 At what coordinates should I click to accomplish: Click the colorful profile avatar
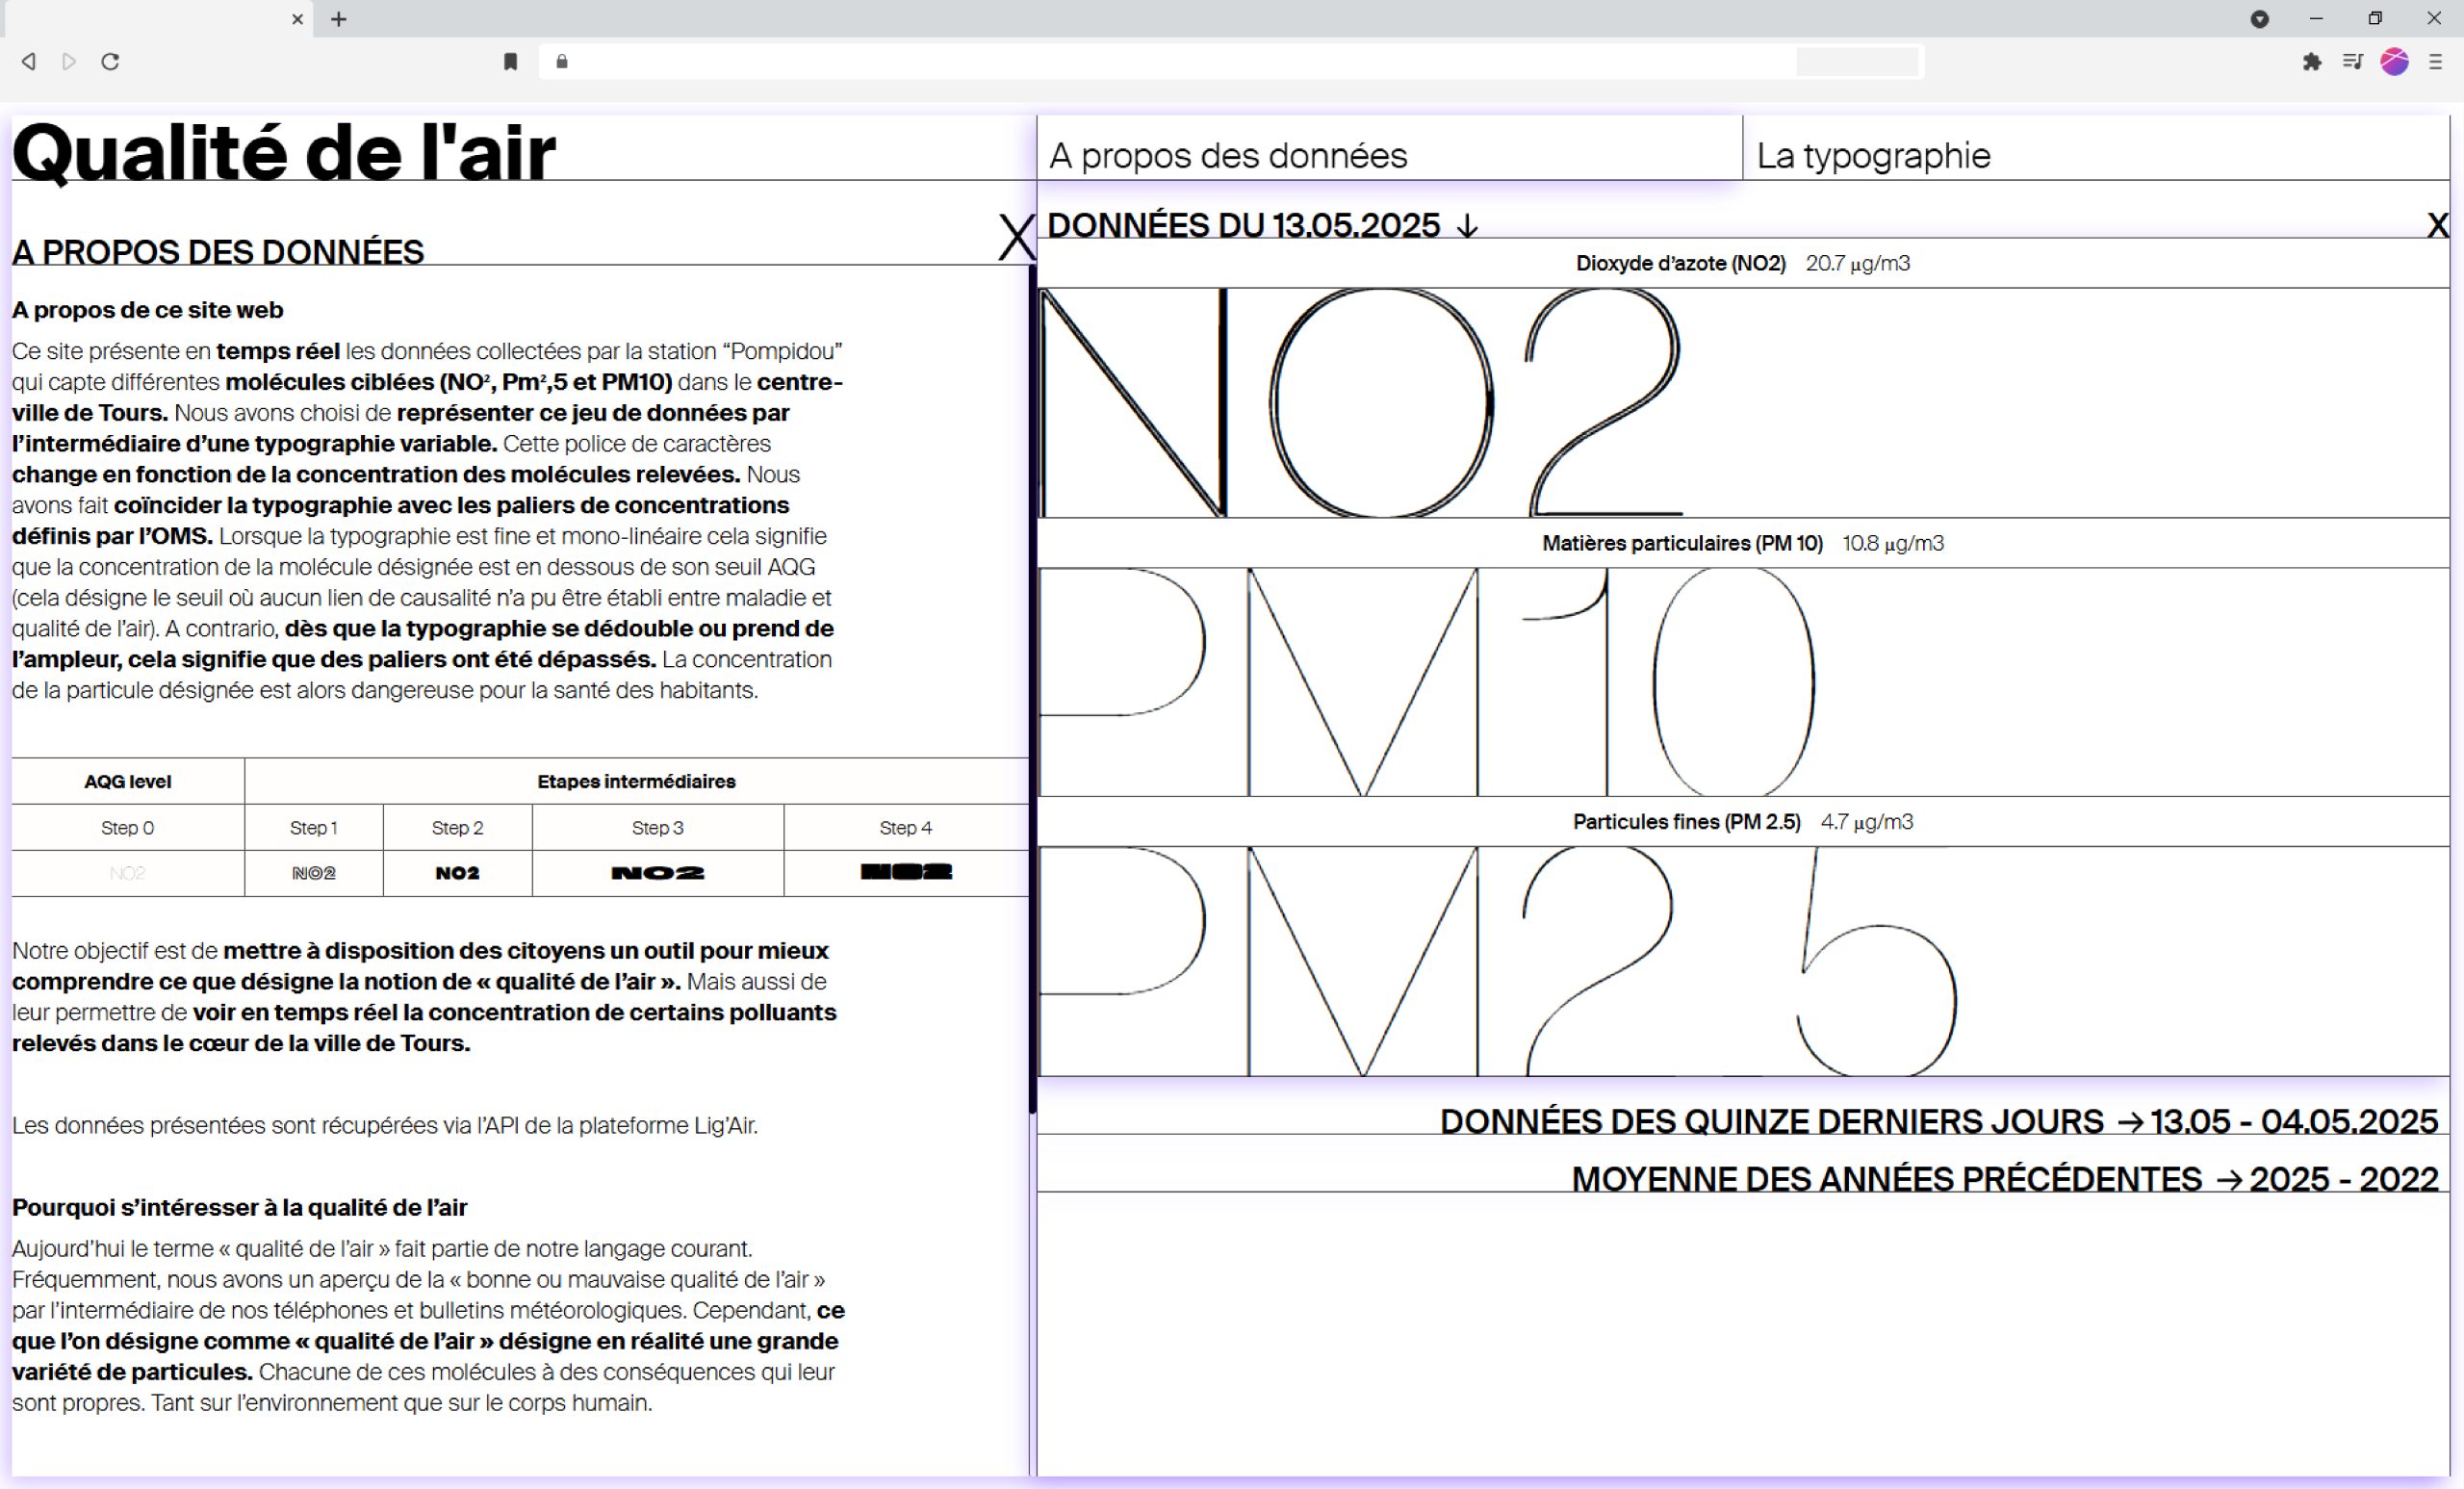pos(2394,62)
